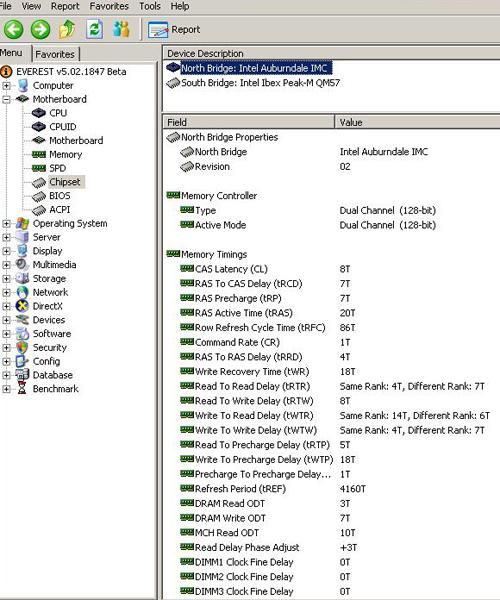
Task: Click the Server icon in tree
Action: pos(23,237)
